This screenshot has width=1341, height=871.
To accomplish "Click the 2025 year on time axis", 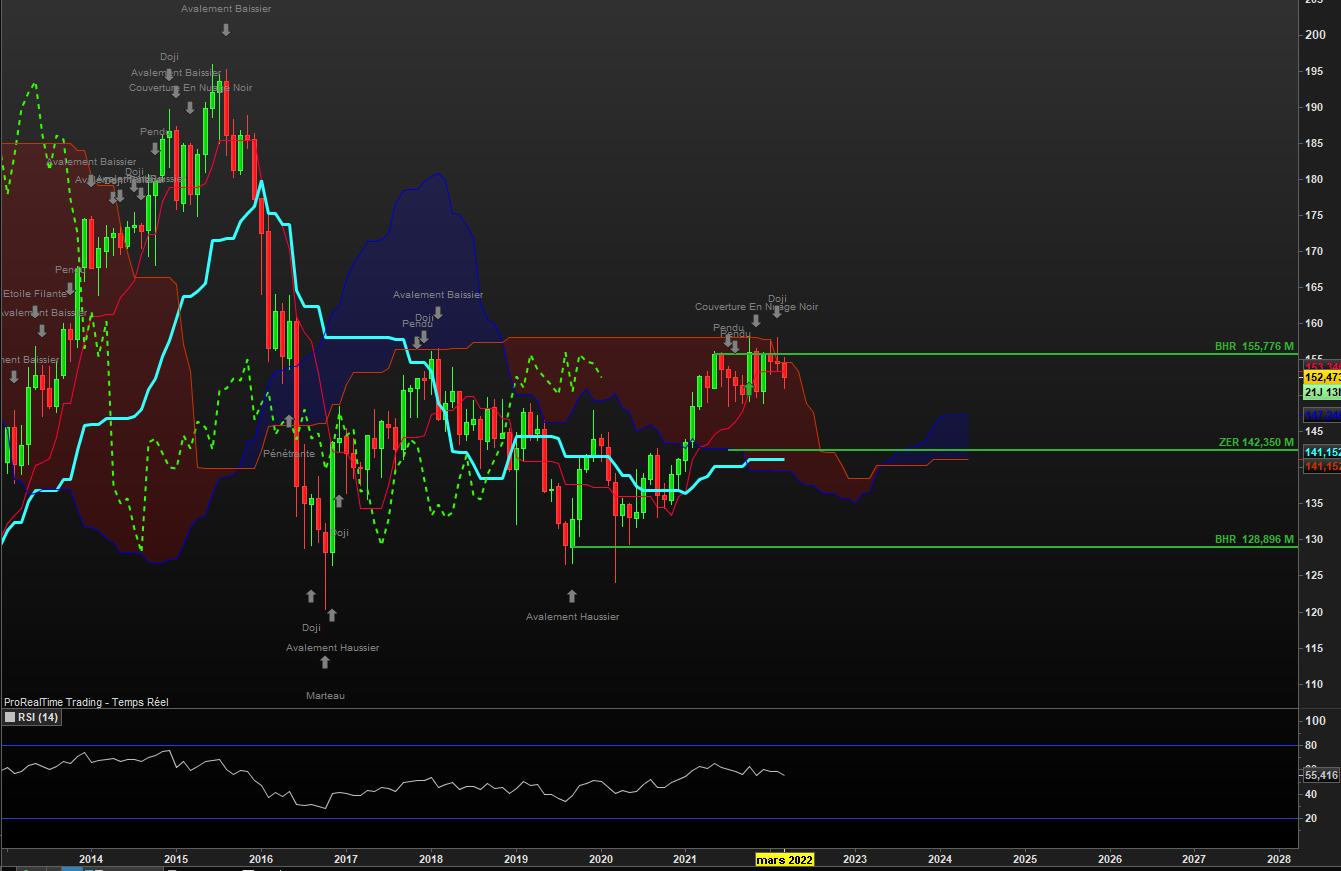I will click(x=1025, y=859).
